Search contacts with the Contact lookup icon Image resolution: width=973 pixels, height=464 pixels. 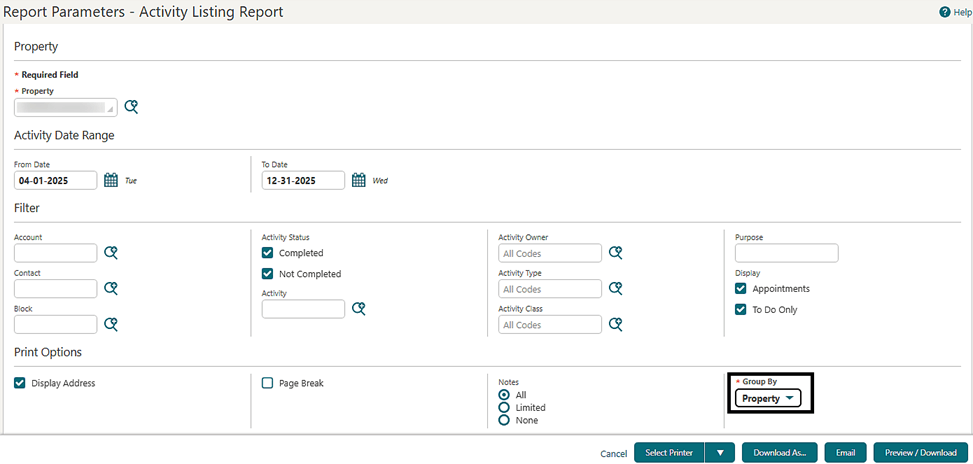(x=110, y=288)
